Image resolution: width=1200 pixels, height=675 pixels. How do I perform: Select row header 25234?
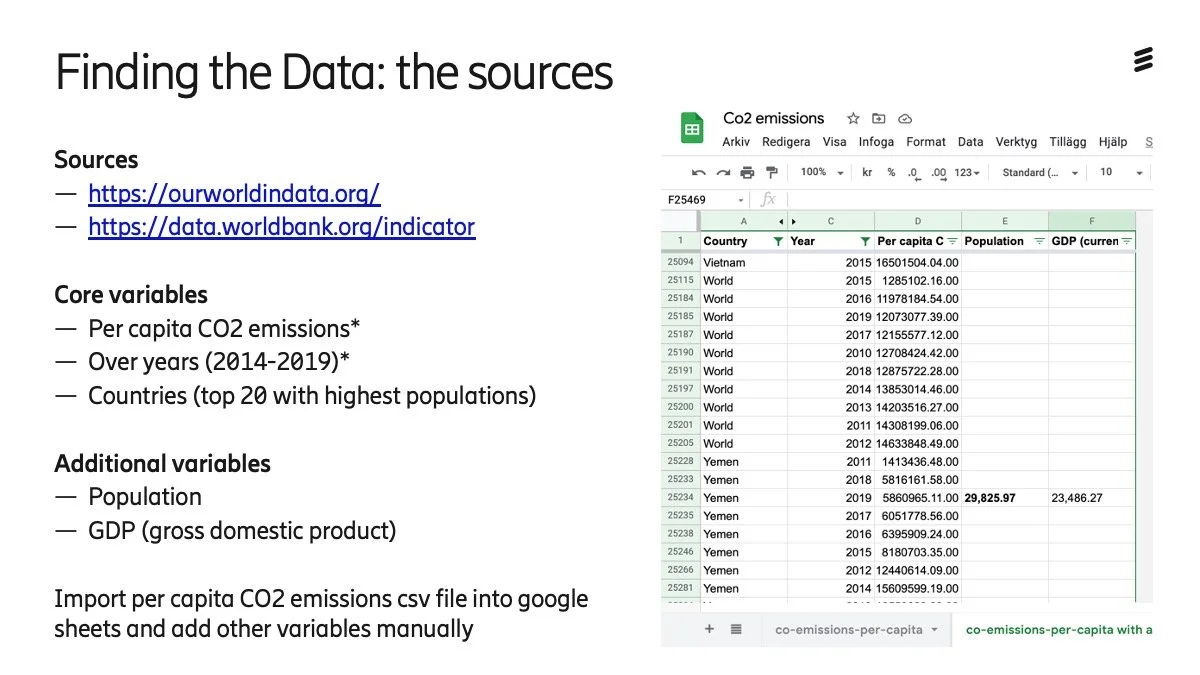(x=680, y=498)
